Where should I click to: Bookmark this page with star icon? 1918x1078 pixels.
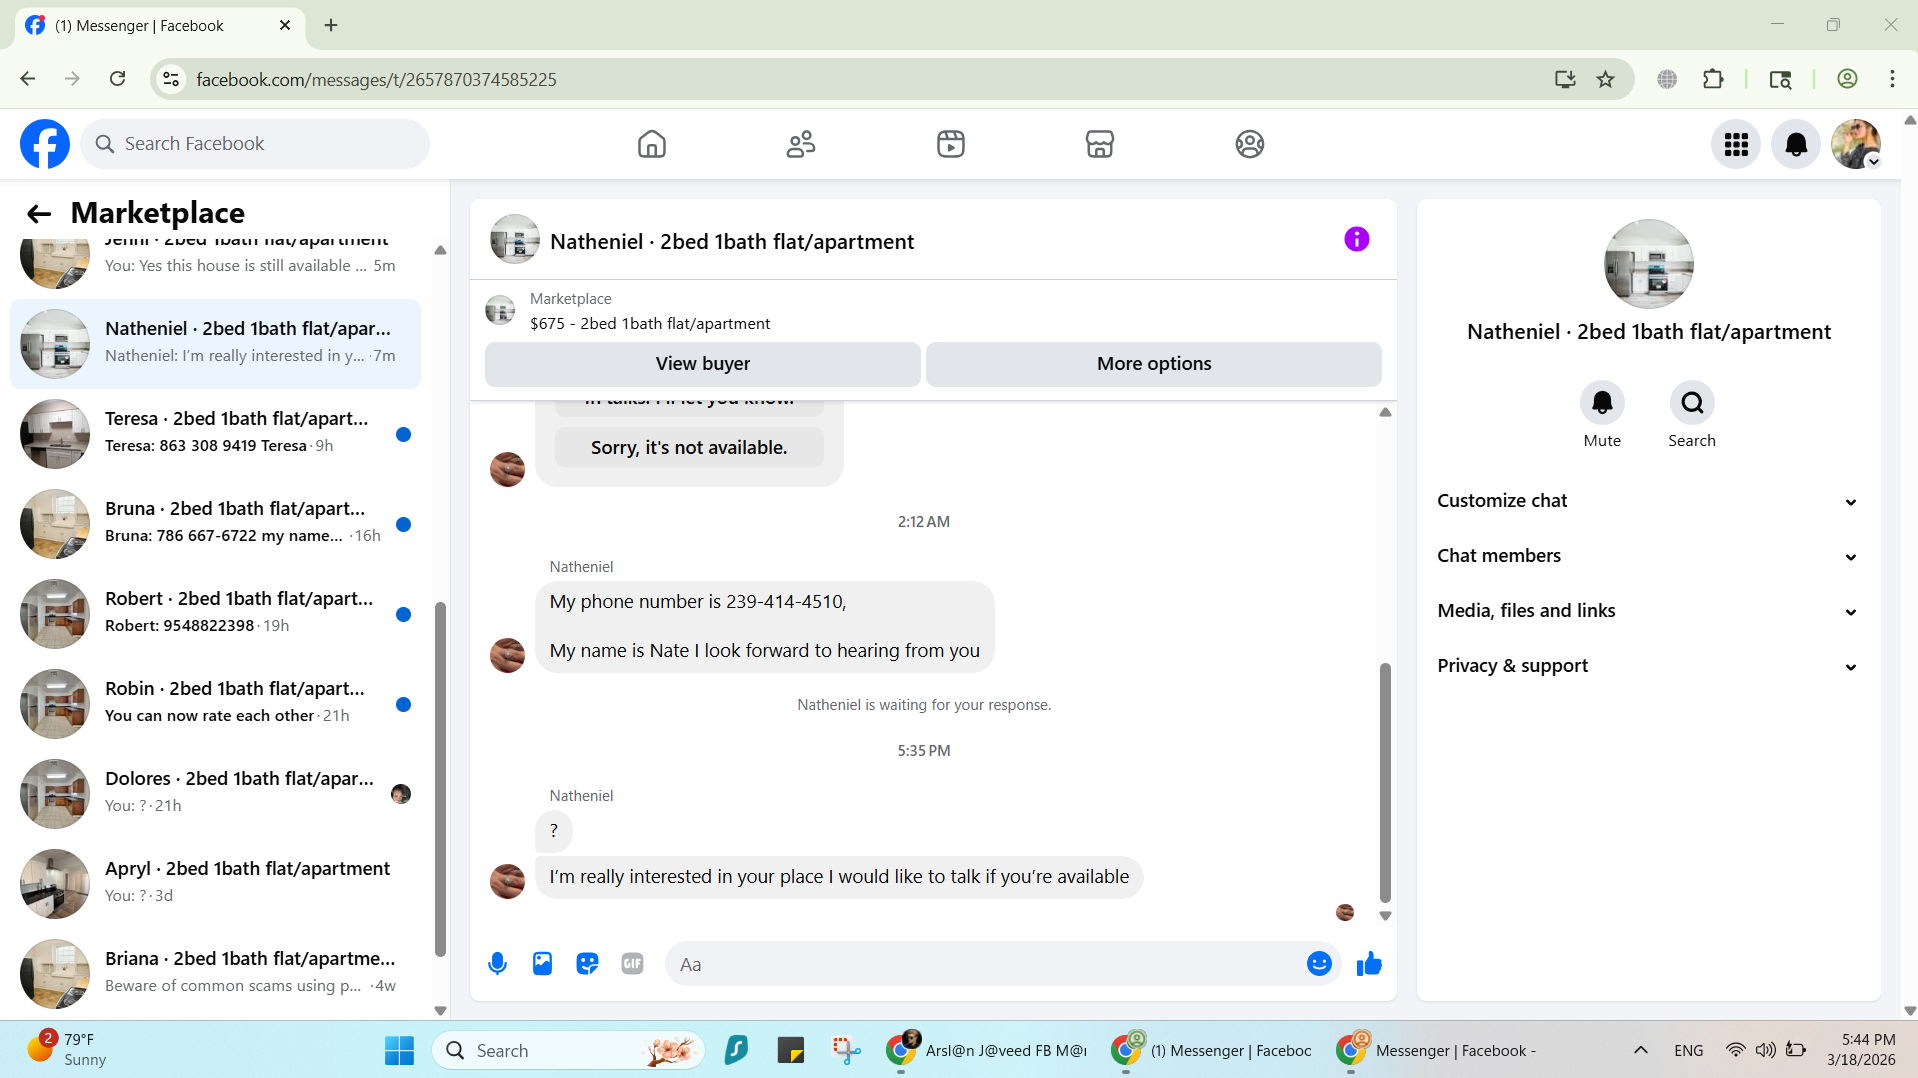[x=1606, y=79]
